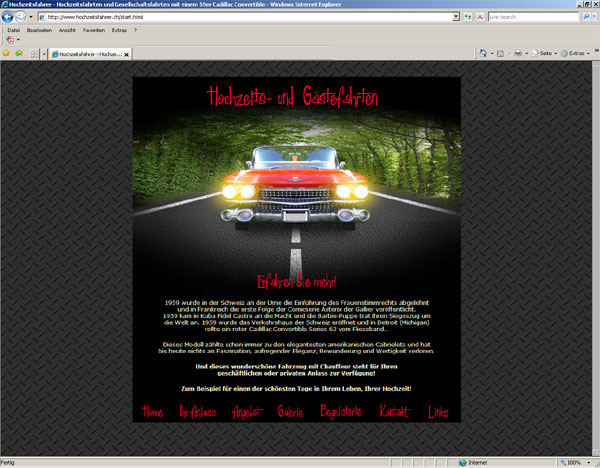Viewport: 600px width, 468px height.
Task: Minimize the Internet Explorer window
Action: (x=579, y=4)
